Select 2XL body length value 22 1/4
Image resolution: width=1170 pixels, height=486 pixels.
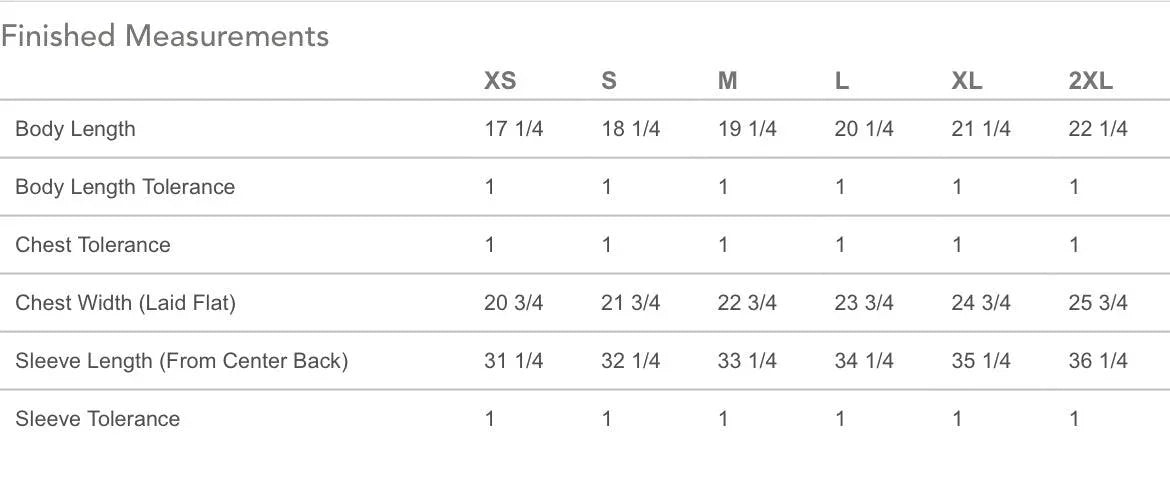1097,129
